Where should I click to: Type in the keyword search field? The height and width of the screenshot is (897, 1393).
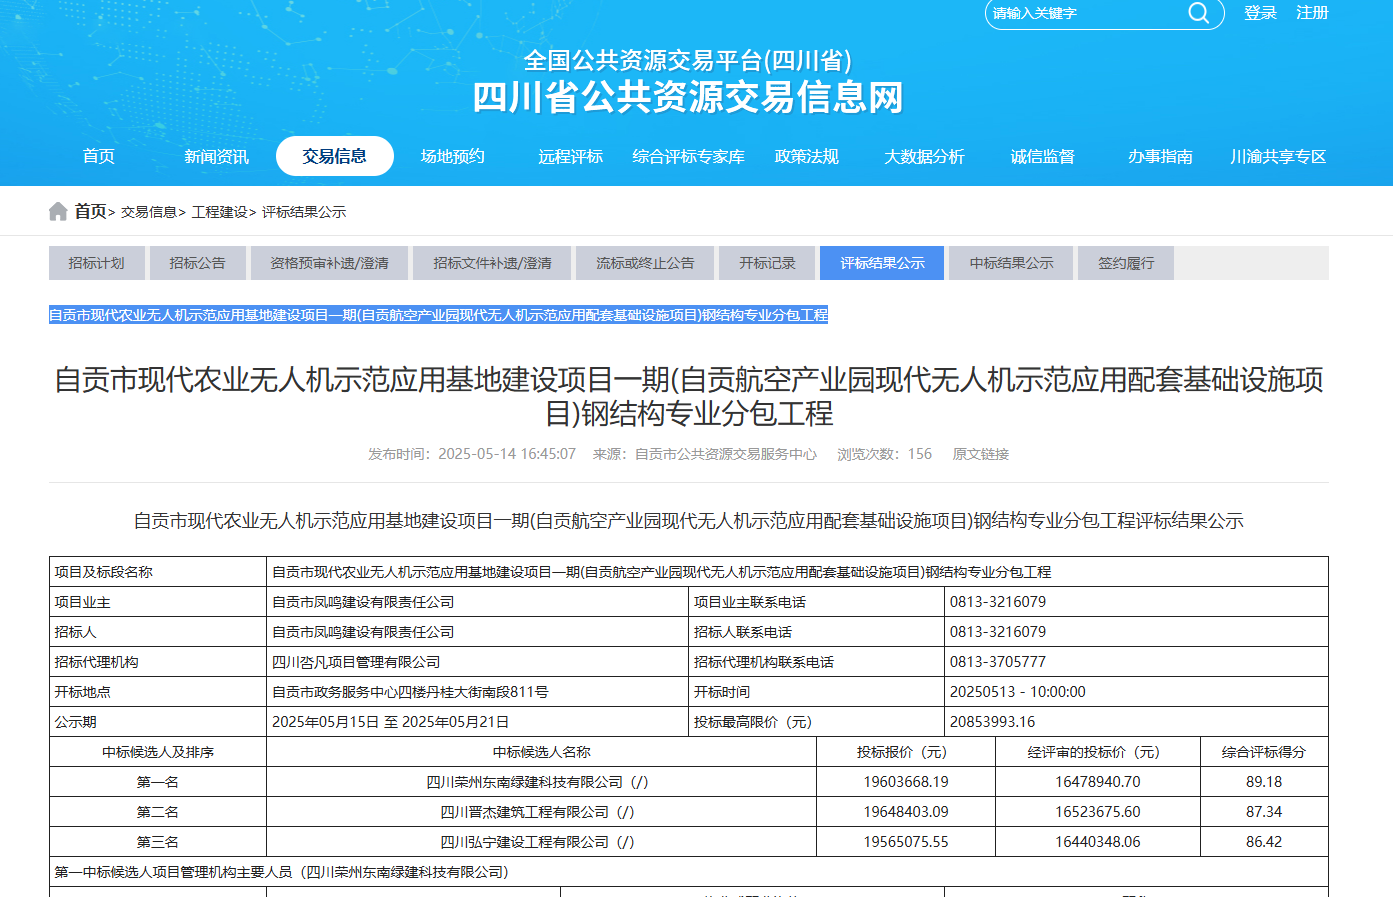coord(1085,13)
